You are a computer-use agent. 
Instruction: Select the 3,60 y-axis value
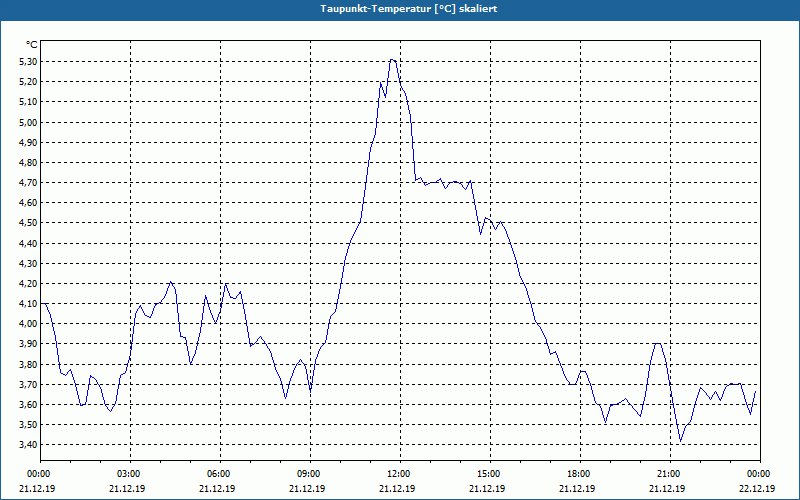tap(29, 405)
